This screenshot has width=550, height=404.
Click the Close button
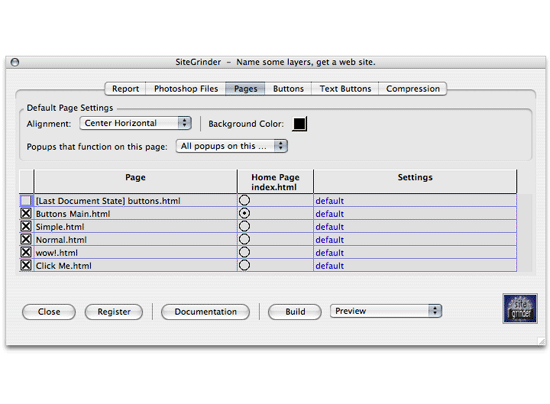pos(49,312)
